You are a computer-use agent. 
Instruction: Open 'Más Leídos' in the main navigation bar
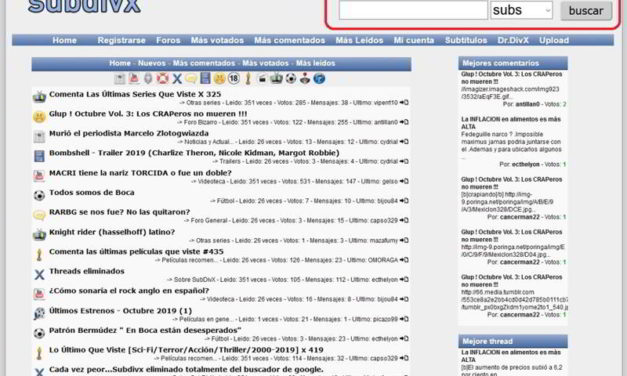[359, 40]
